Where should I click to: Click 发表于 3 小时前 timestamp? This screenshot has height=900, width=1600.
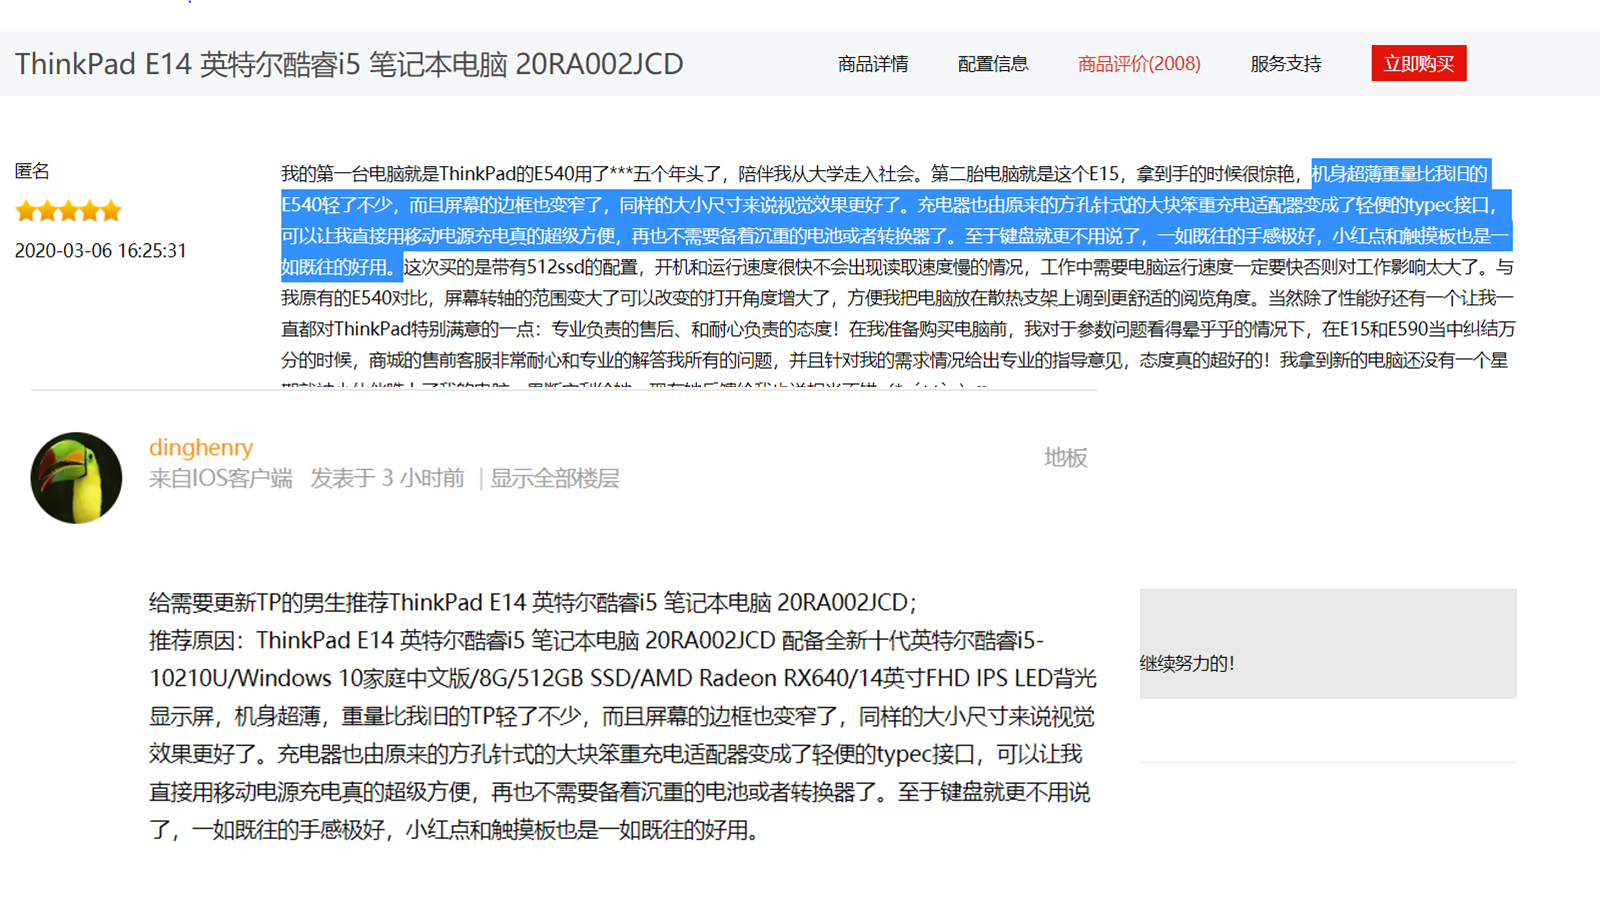[x=388, y=479]
